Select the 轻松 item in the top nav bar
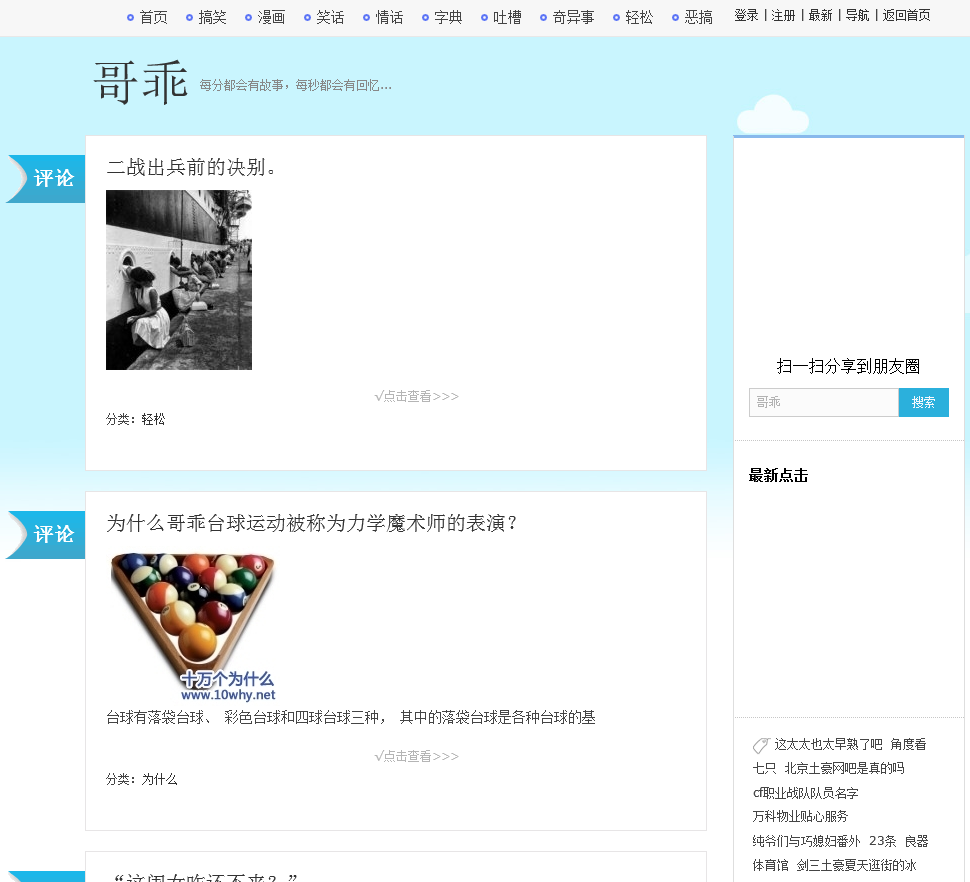 639,17
